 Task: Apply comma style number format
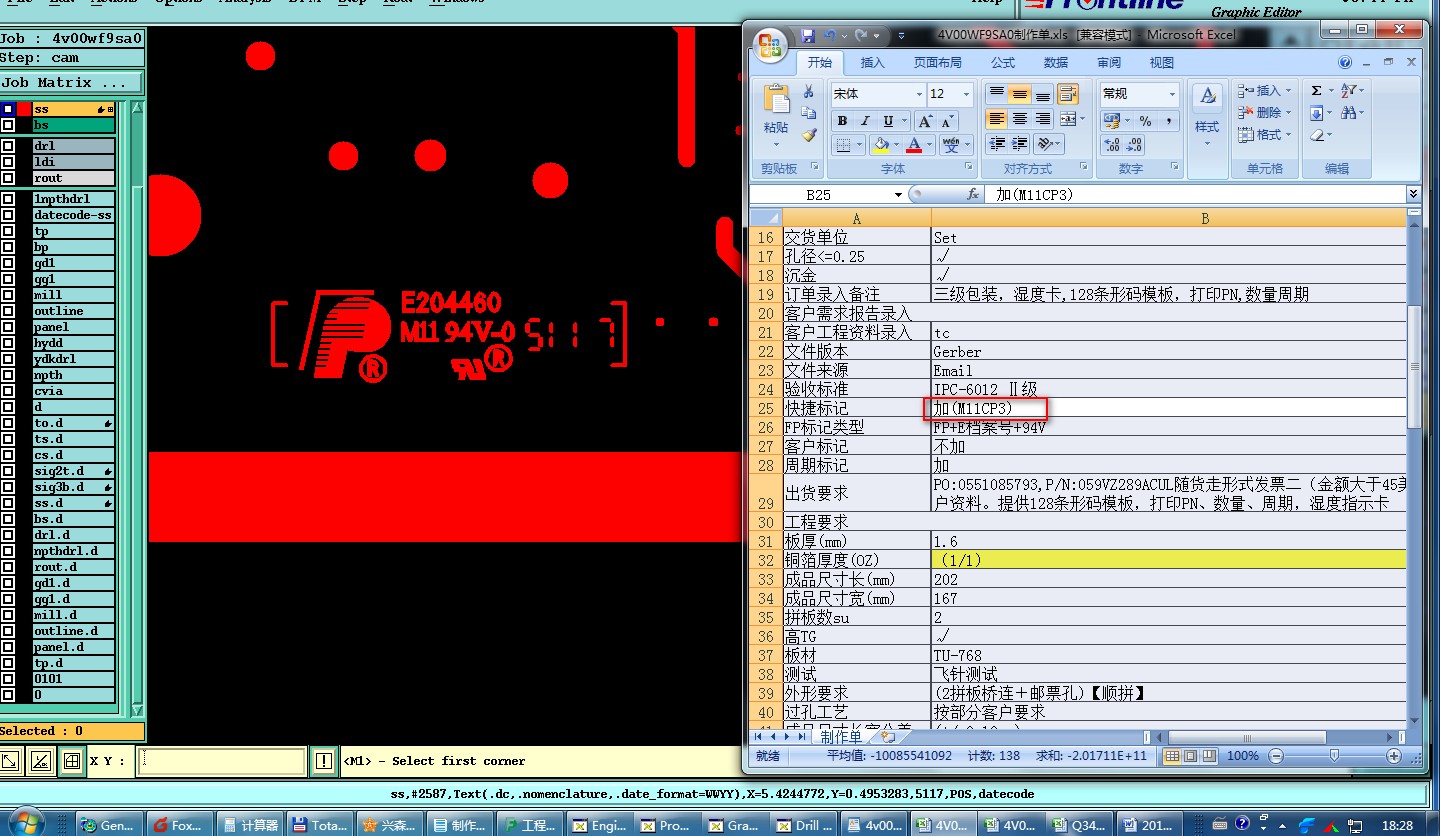[1168, 121]
